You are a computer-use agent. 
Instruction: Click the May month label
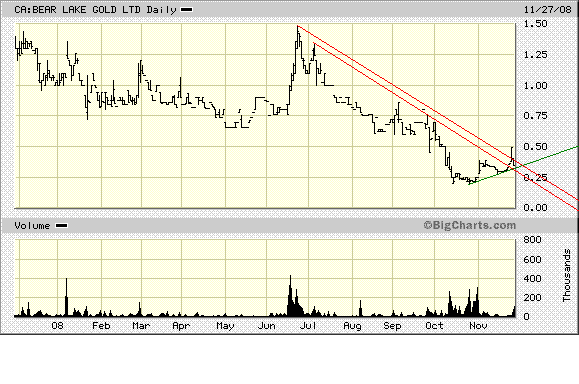tap(225, 326)
